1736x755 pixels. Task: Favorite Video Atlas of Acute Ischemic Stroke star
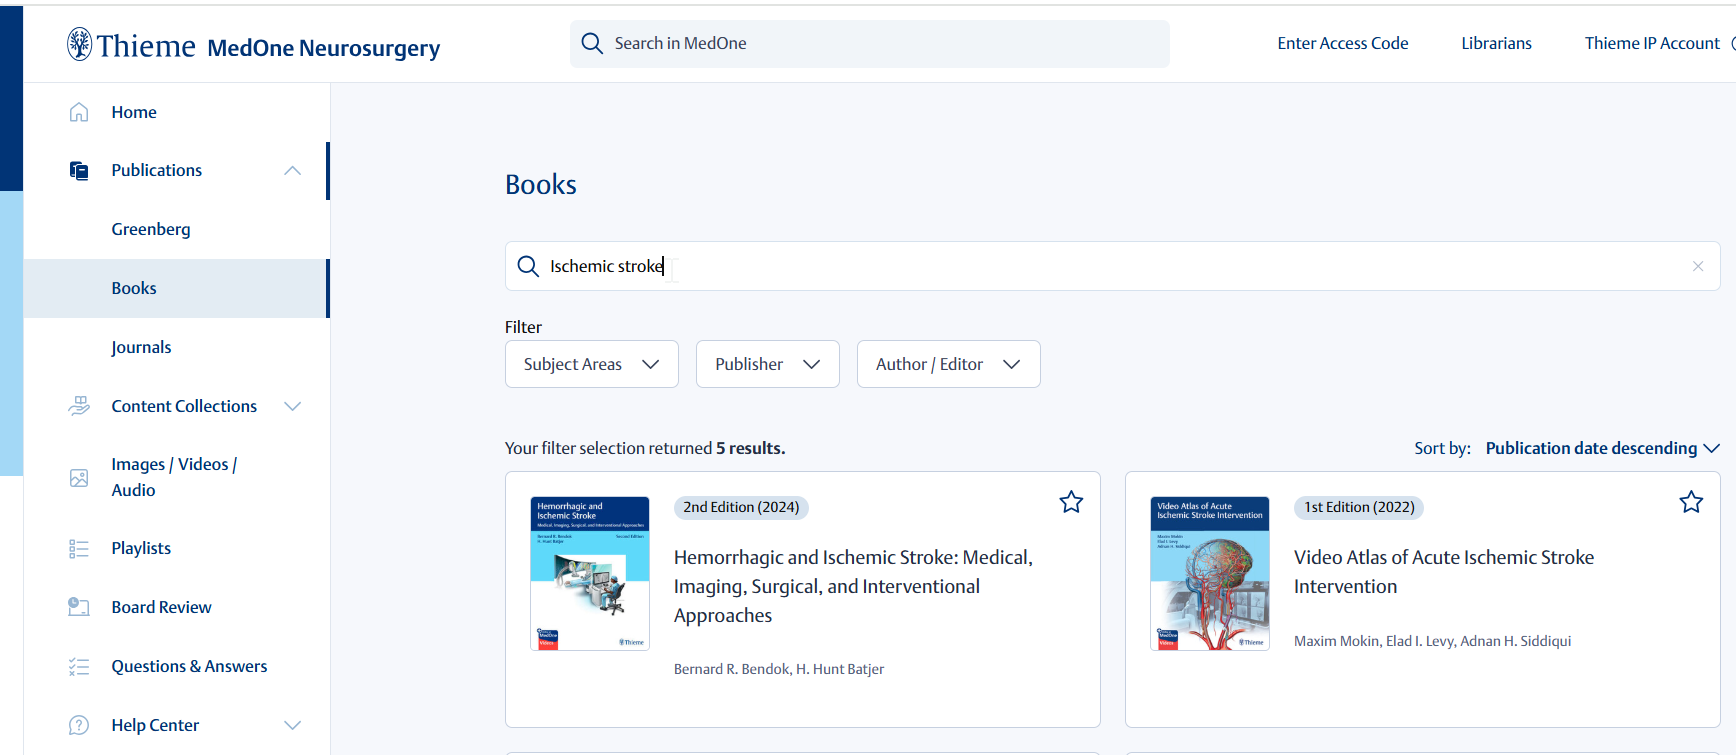(1691, 502)
